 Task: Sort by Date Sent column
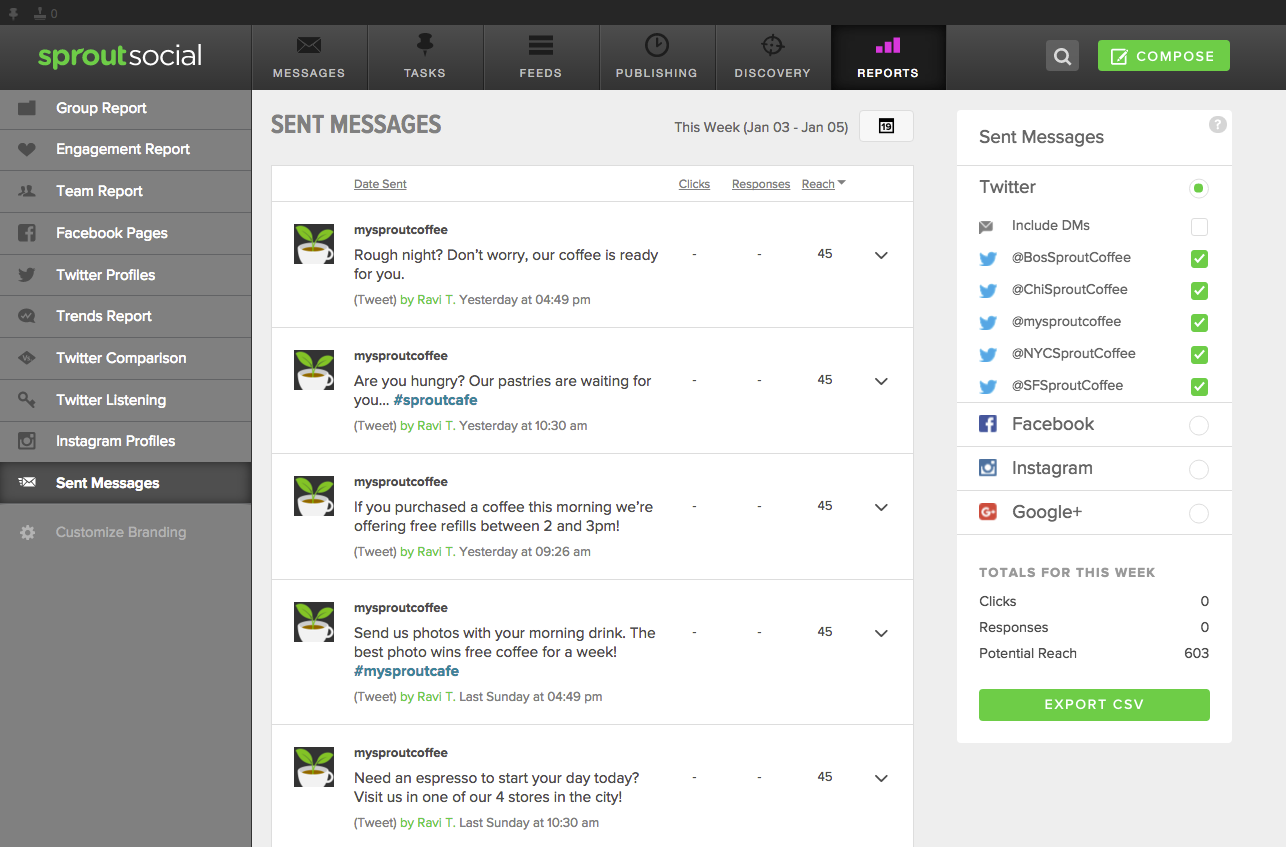pyautogui.click(x=380, y=184)
